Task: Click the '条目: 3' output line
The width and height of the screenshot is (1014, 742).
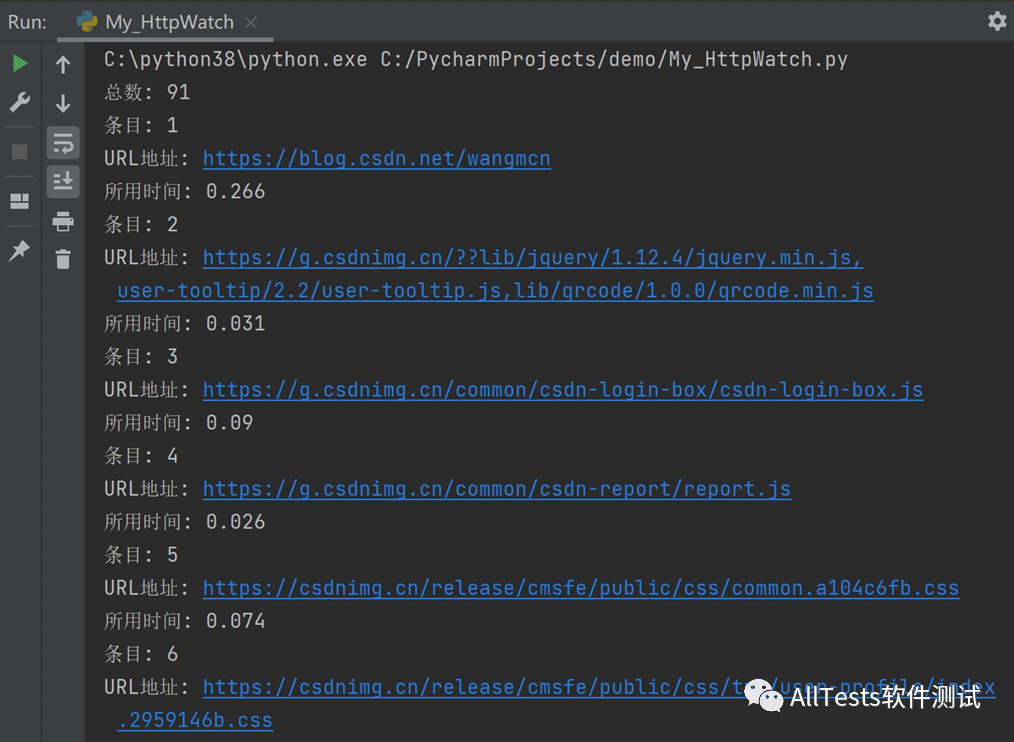Action: coord(141,356)
